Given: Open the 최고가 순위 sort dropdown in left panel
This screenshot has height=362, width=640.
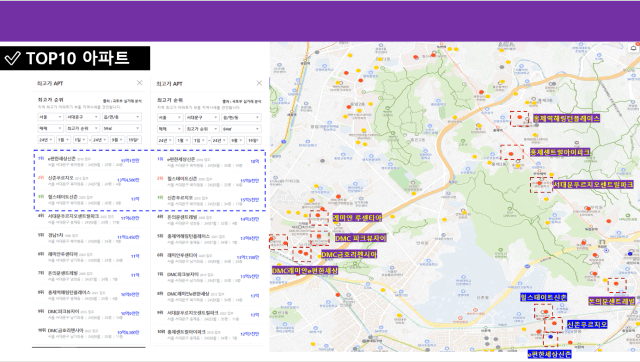Looking at the screenshot, I should 83,128.
